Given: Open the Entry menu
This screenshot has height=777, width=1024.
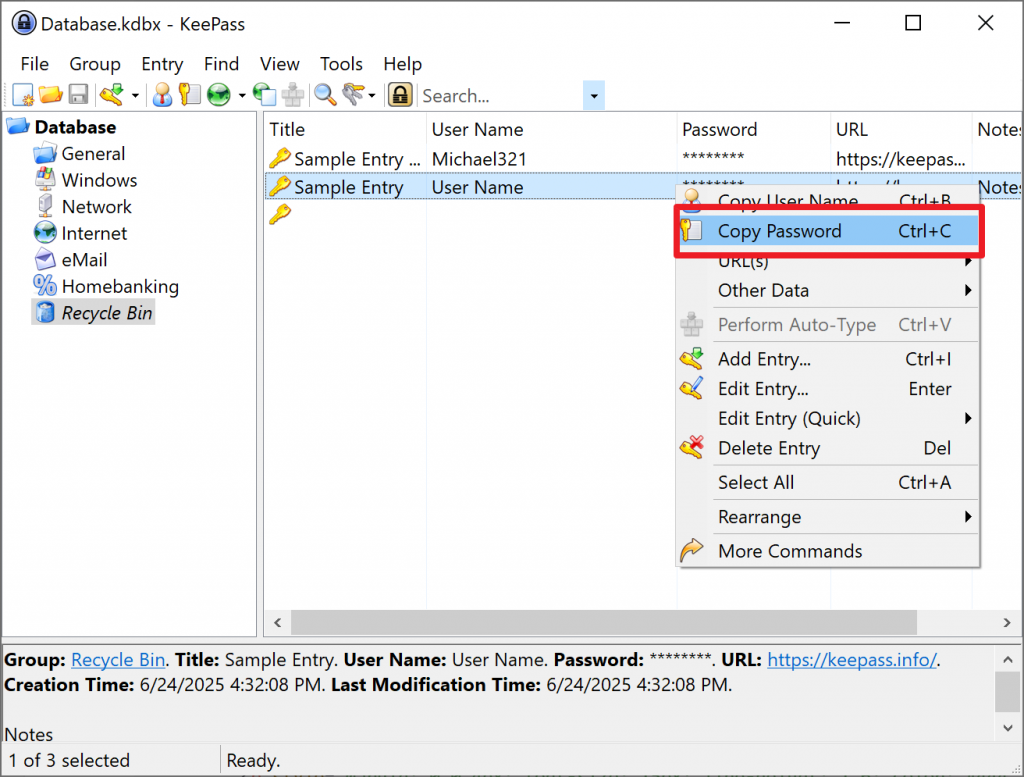Looking at the screenshot, I should tap(162, 64).
